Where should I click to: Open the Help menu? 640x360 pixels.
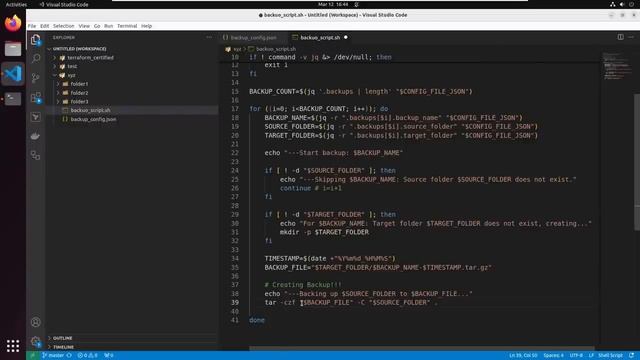(147, 26)
